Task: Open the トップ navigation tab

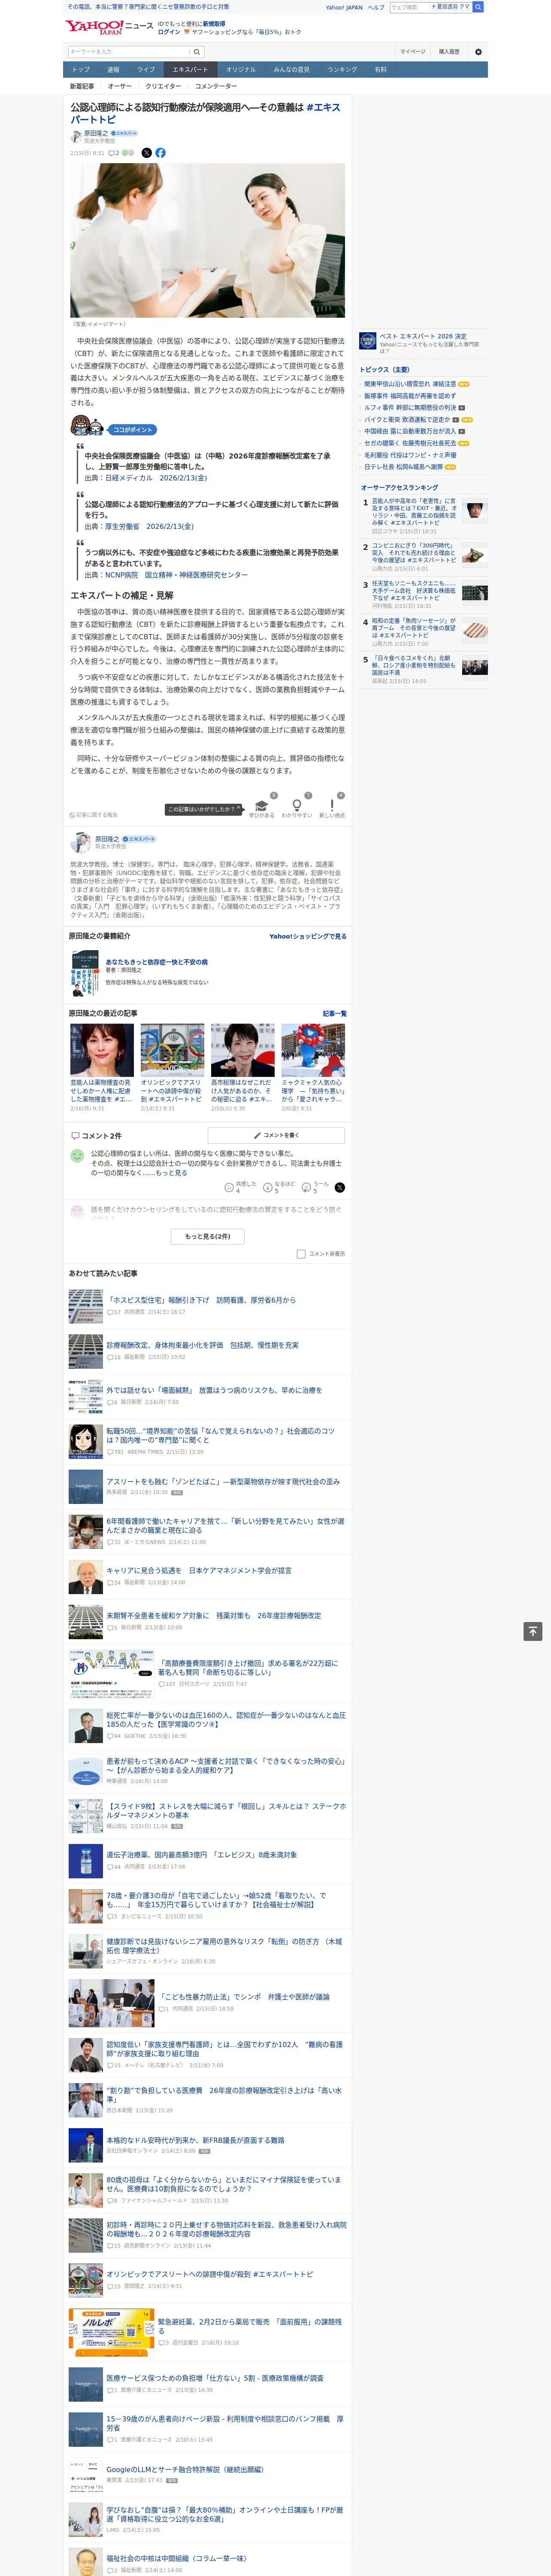Action: coord(81,70)
